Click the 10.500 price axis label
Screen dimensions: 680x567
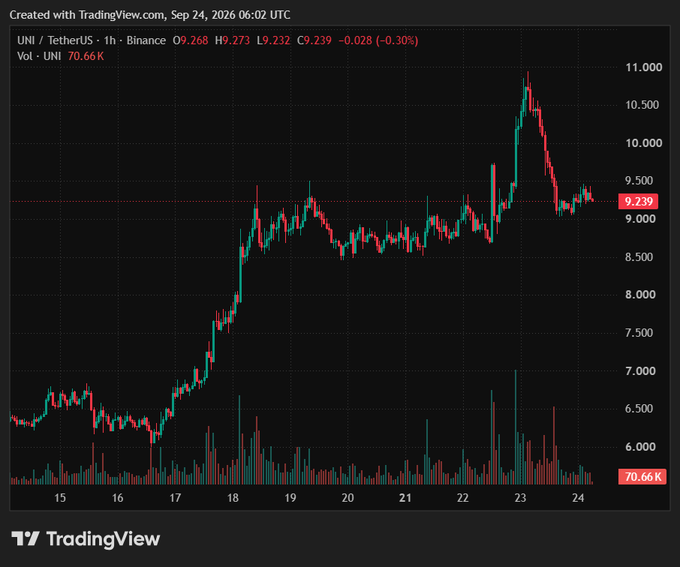642,105
